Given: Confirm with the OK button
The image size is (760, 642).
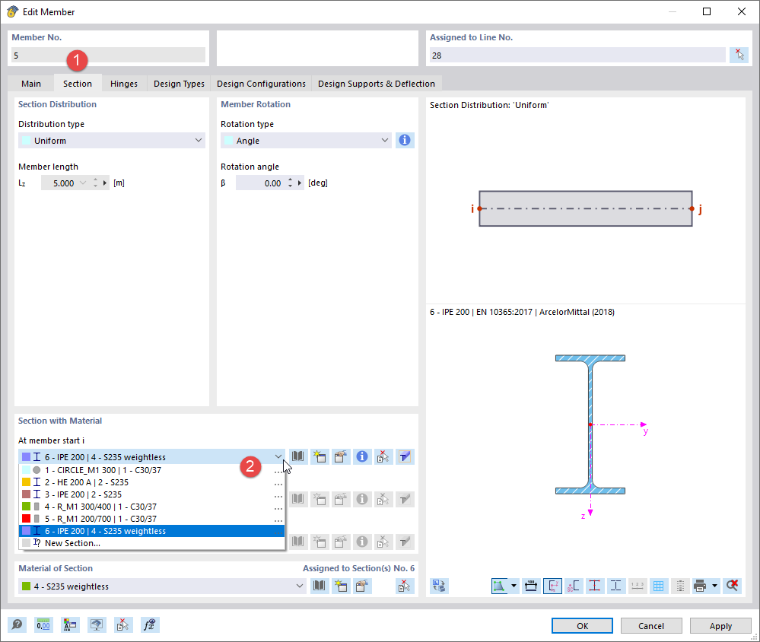Looking at the screenshot, I should [x=582, y=626].
